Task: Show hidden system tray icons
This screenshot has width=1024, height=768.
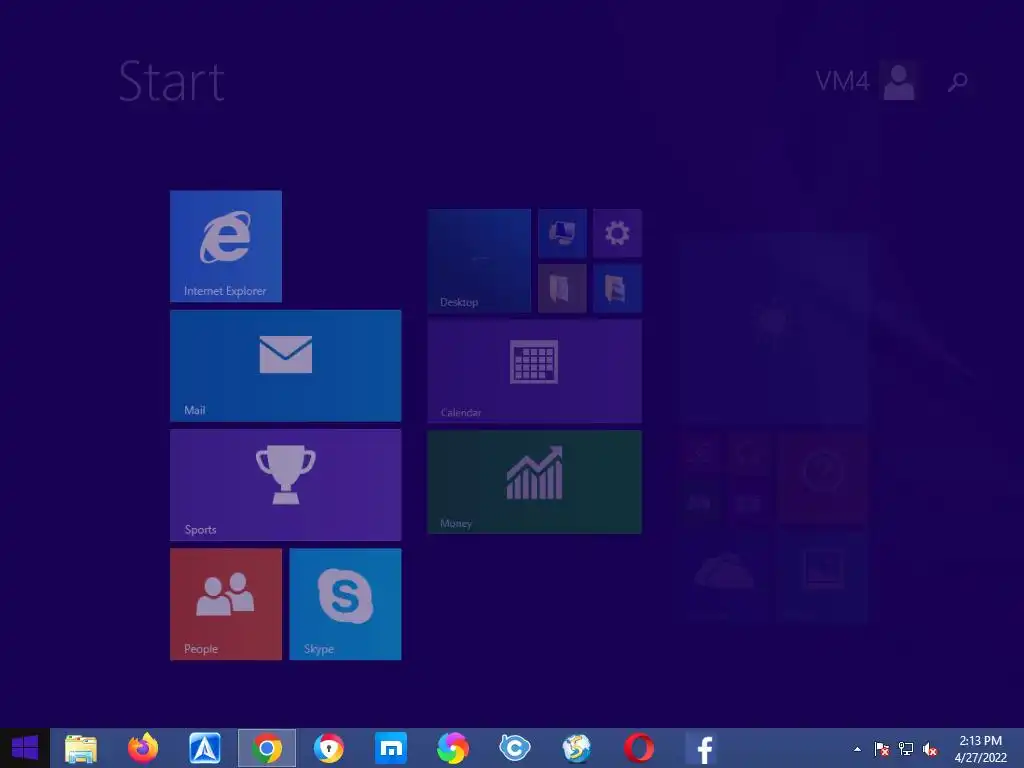Action: pyautogui.click(x=857, y=749)
